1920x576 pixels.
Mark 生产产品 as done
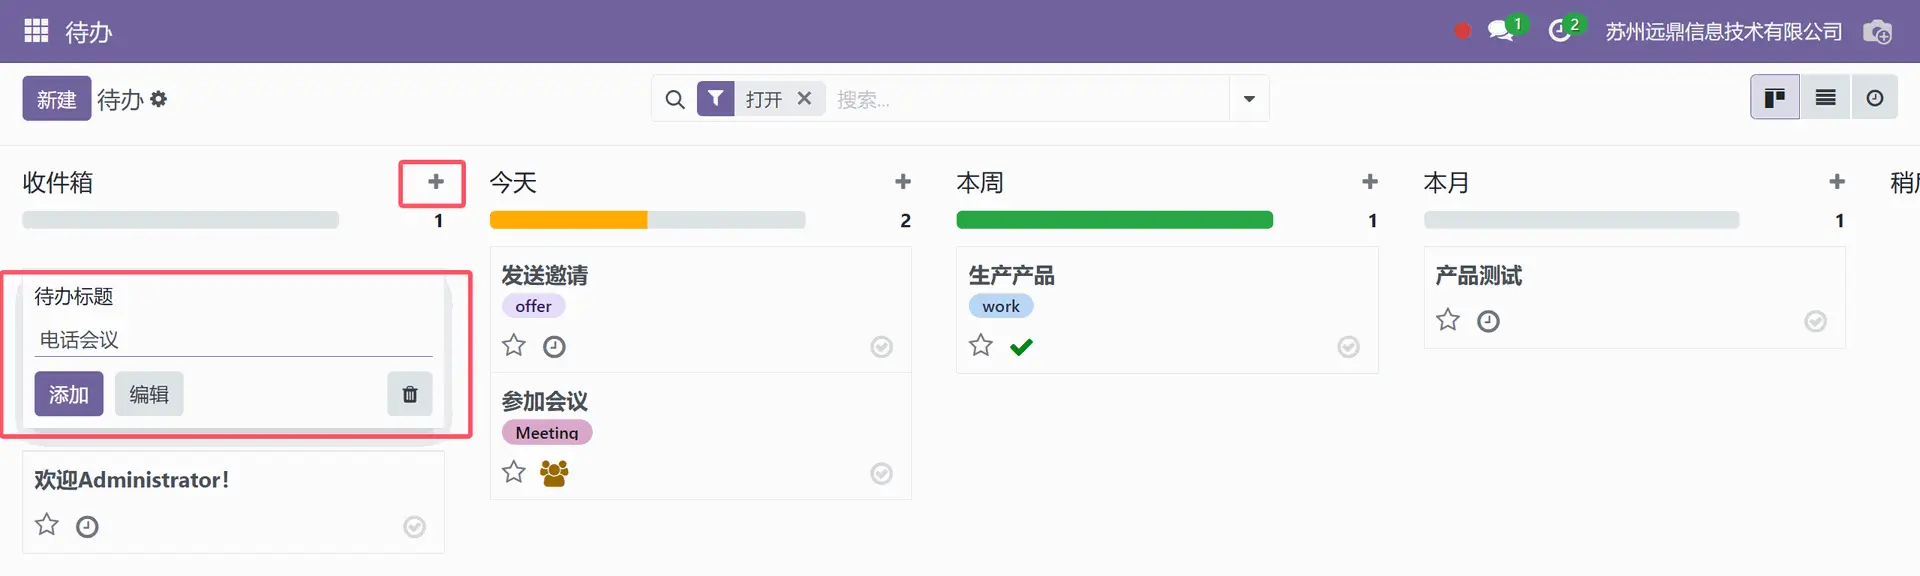point(1348,347)
